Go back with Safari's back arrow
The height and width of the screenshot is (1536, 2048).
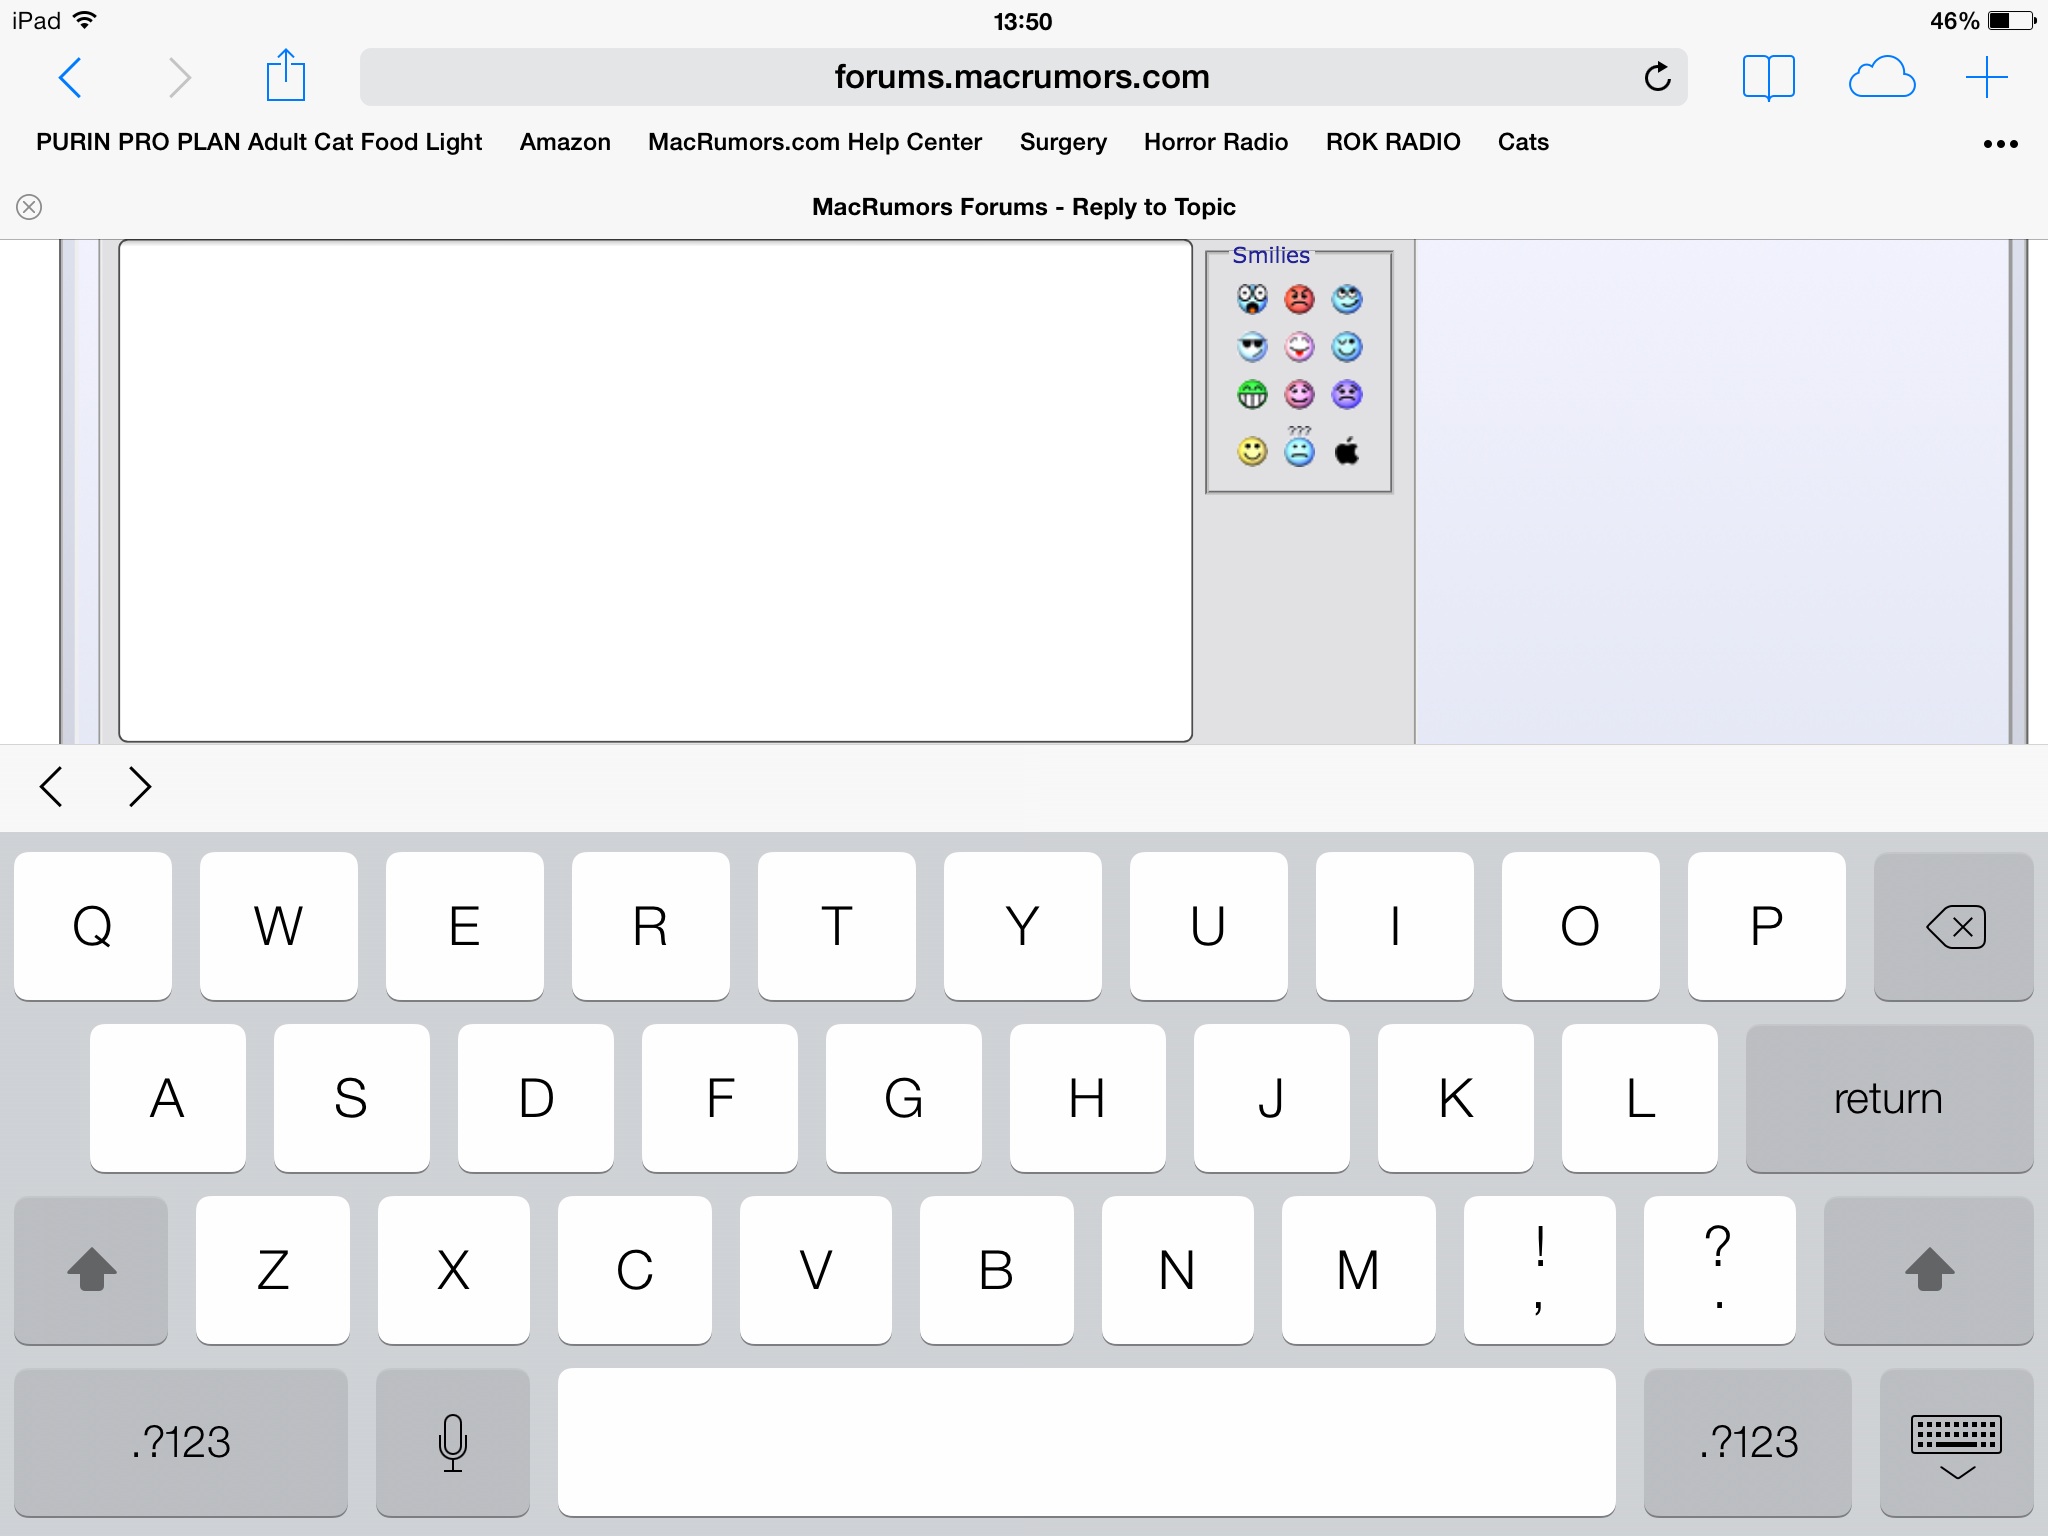pos(70,77)
